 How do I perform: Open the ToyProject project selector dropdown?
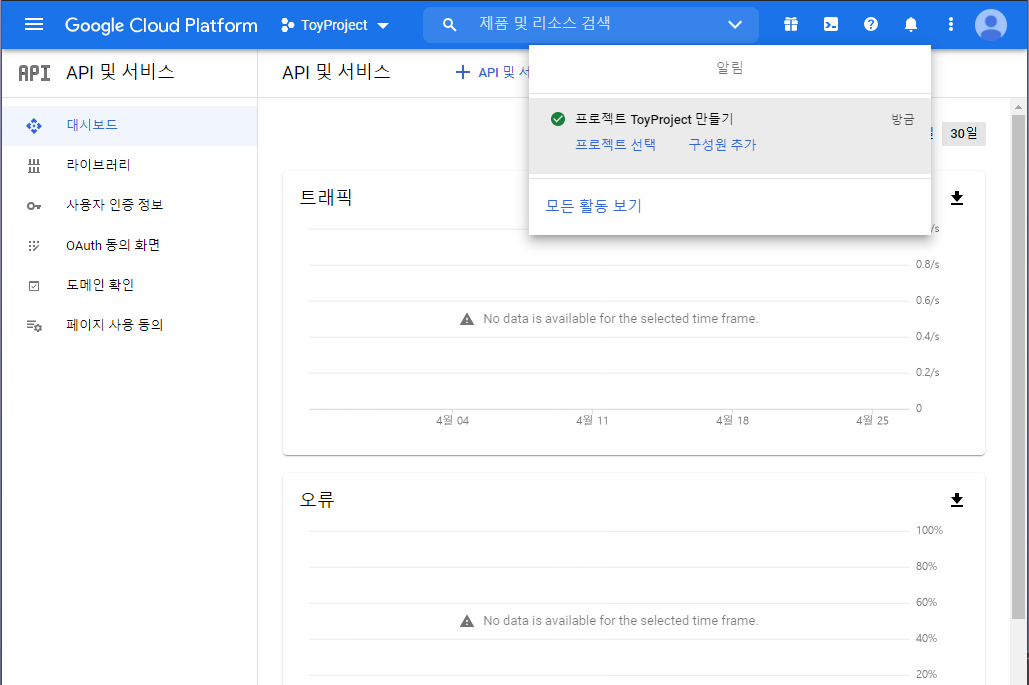pyautogui.click(x=335, y=25)
